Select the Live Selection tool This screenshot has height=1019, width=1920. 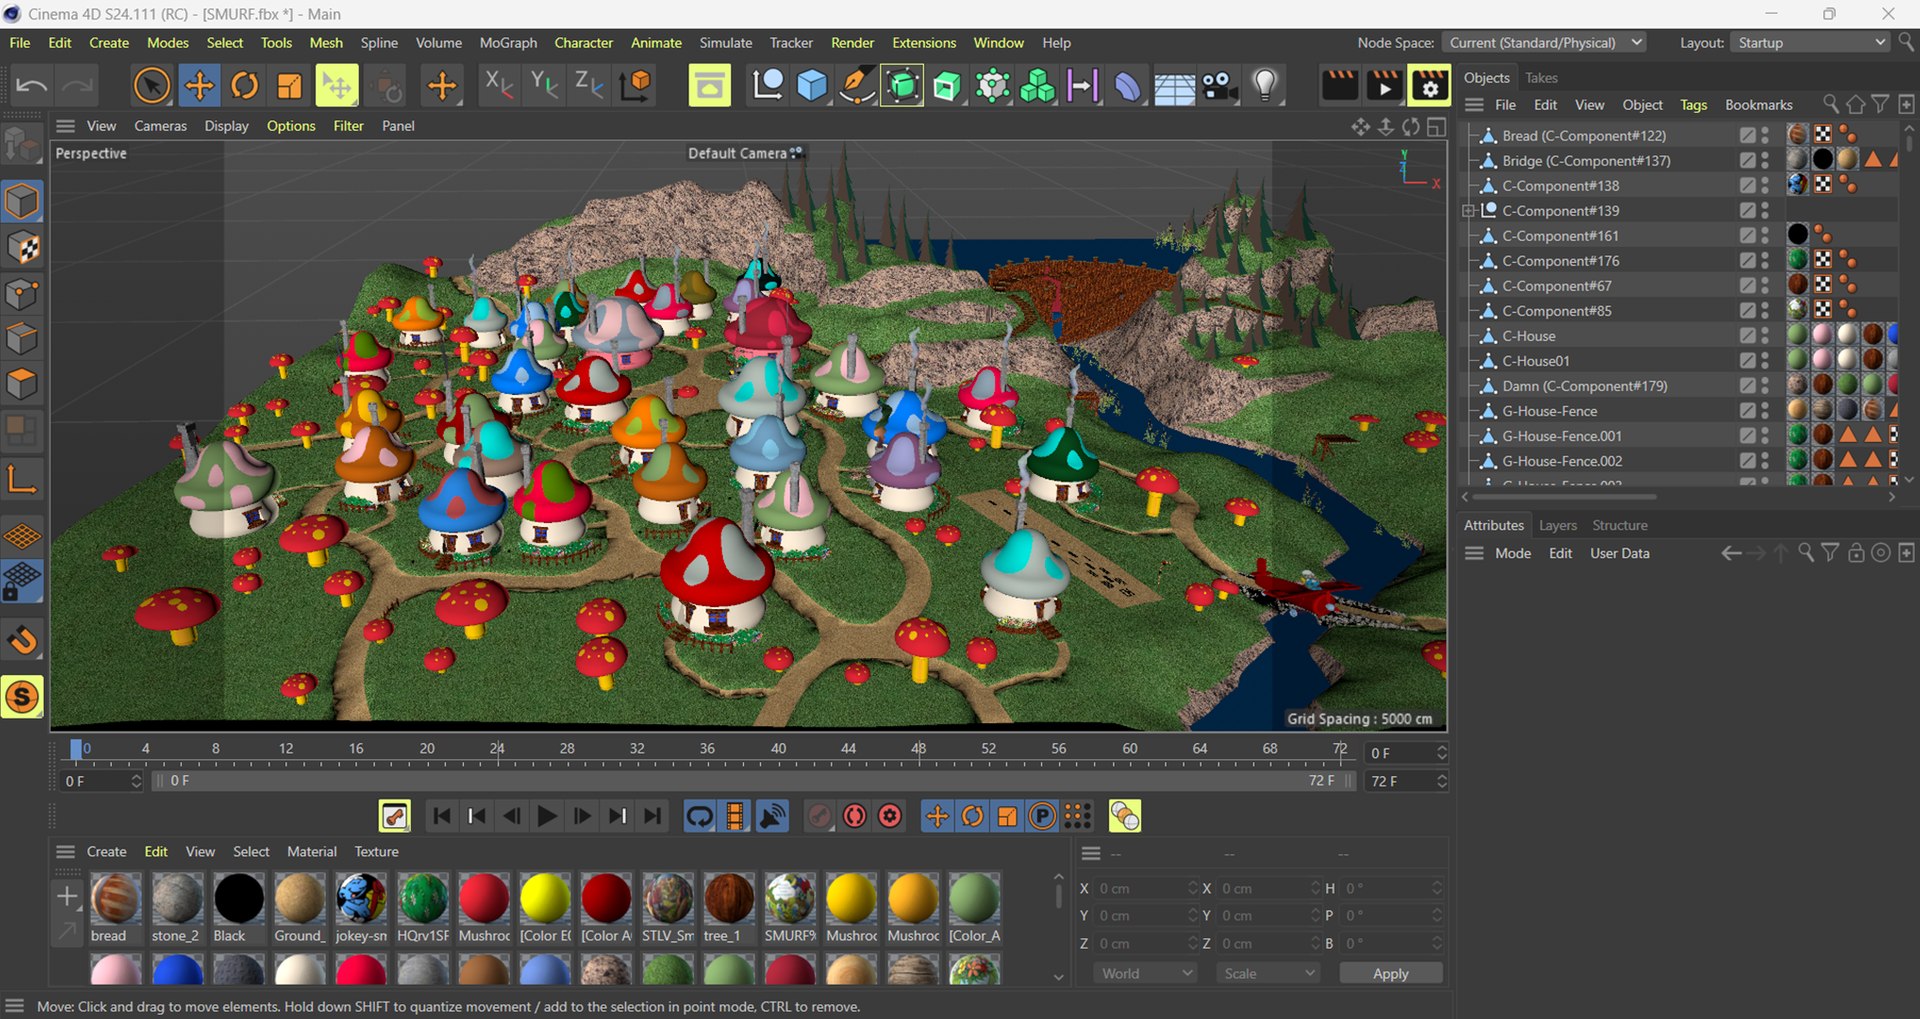(151, 86)
